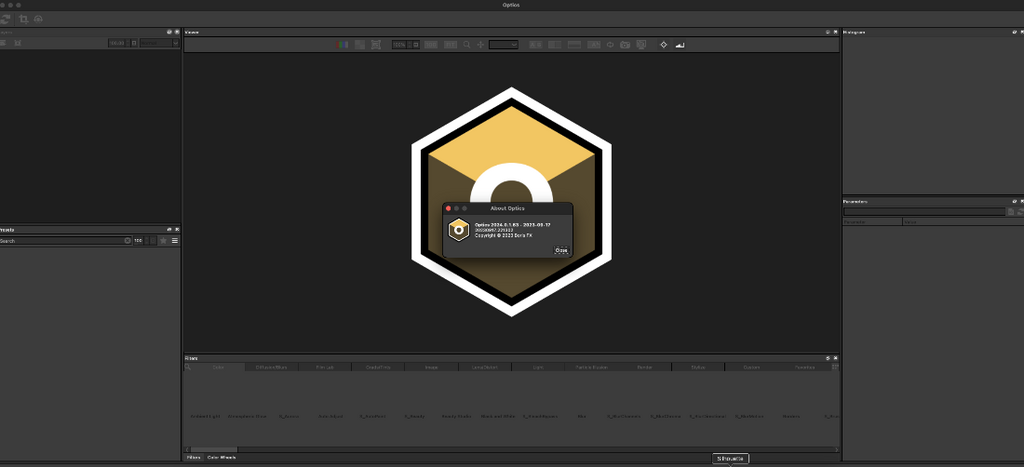Select the pan/move tool in Viewer toolbar
Image resolution: width=1024 pixels, height=467 pixels.
point(481,44)
